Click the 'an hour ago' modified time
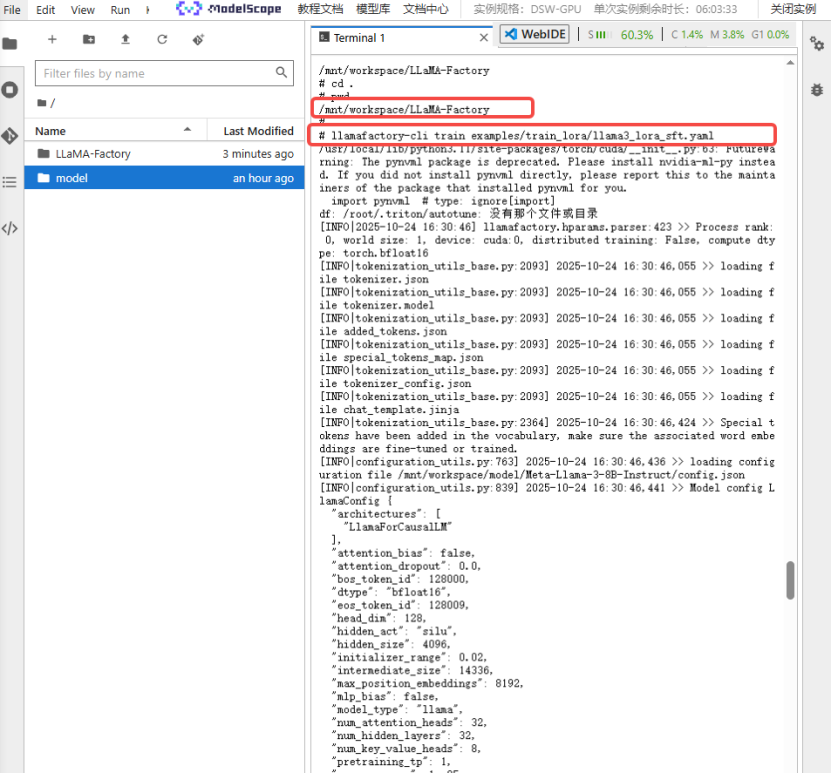831x773 pixels. point(263,178)
